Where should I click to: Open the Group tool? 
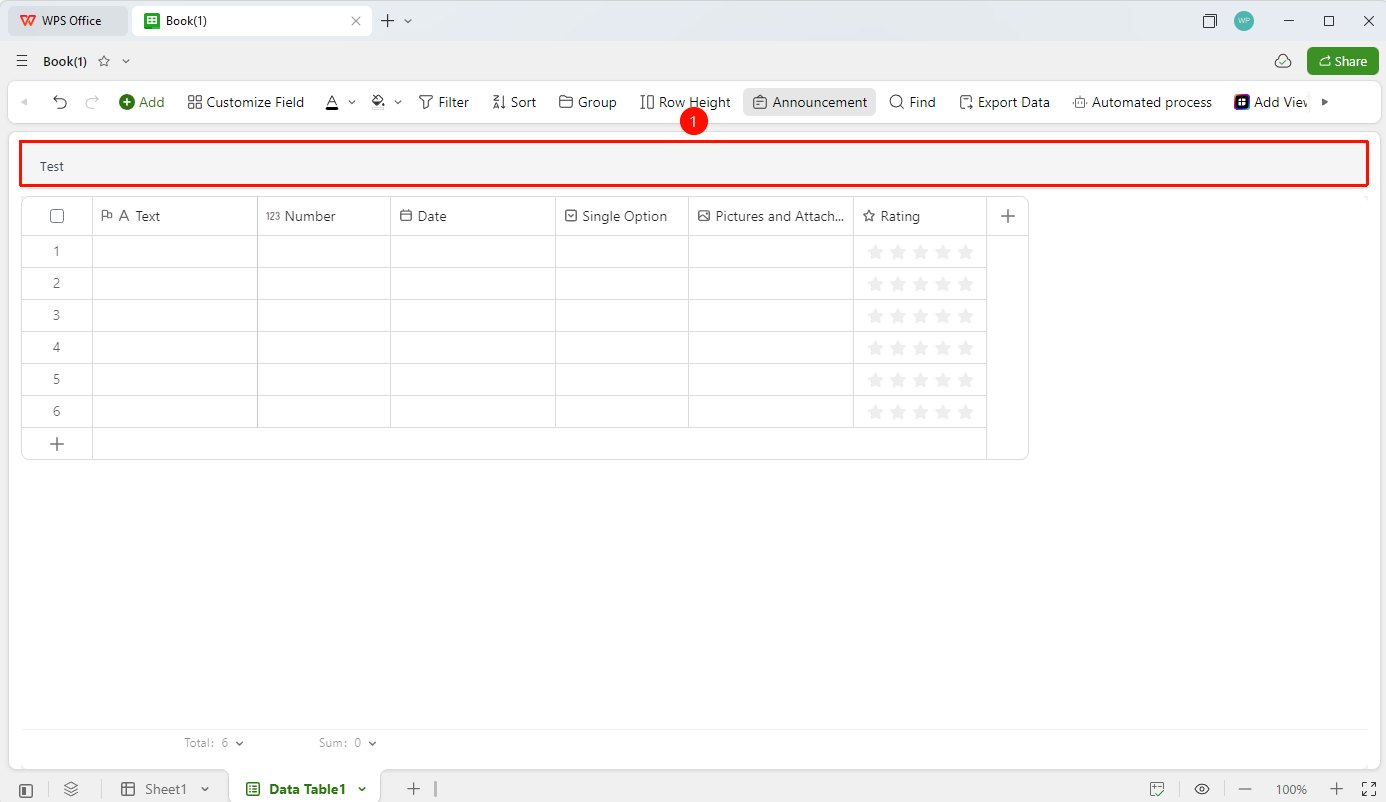[588, 102]
